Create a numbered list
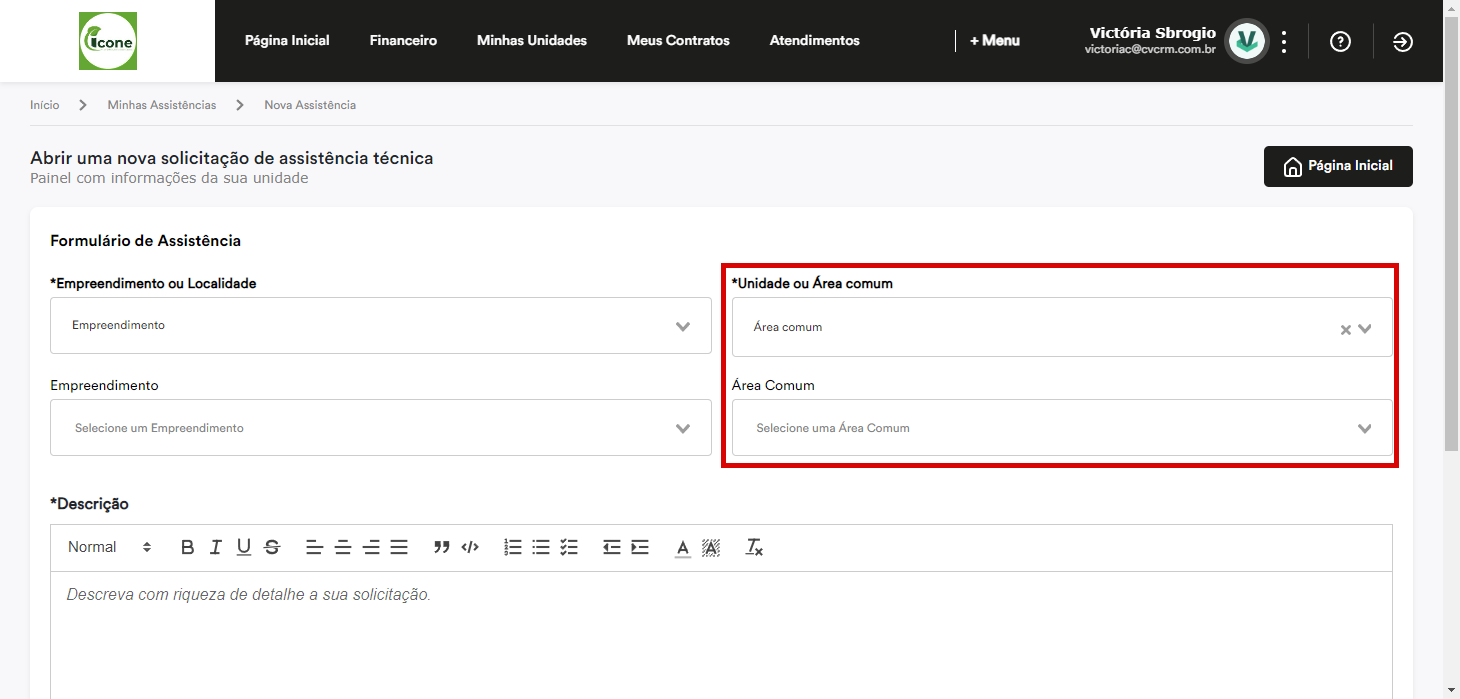Screen dimensions: 1460x699 (x=513, y=547)
